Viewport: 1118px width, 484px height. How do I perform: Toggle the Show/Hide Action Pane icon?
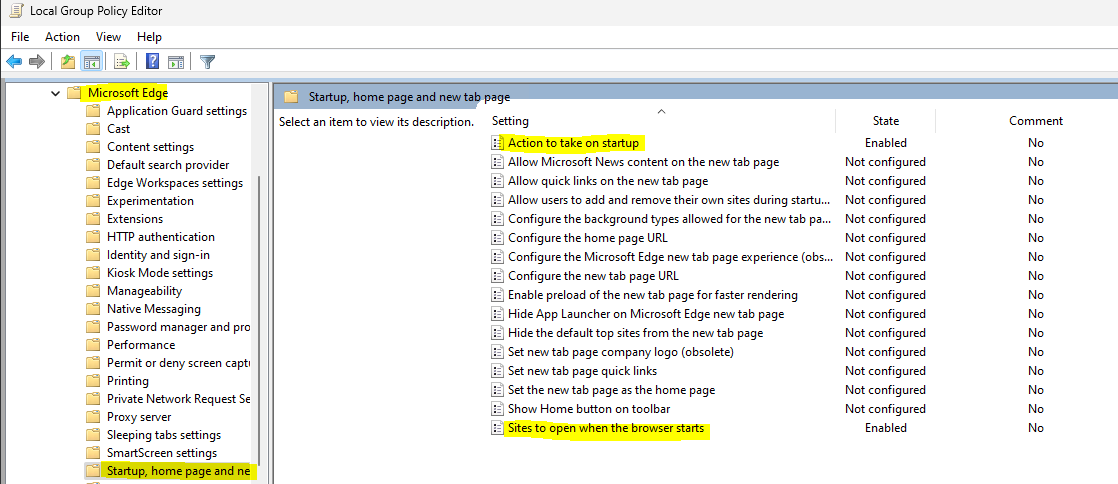coord(176,62)
